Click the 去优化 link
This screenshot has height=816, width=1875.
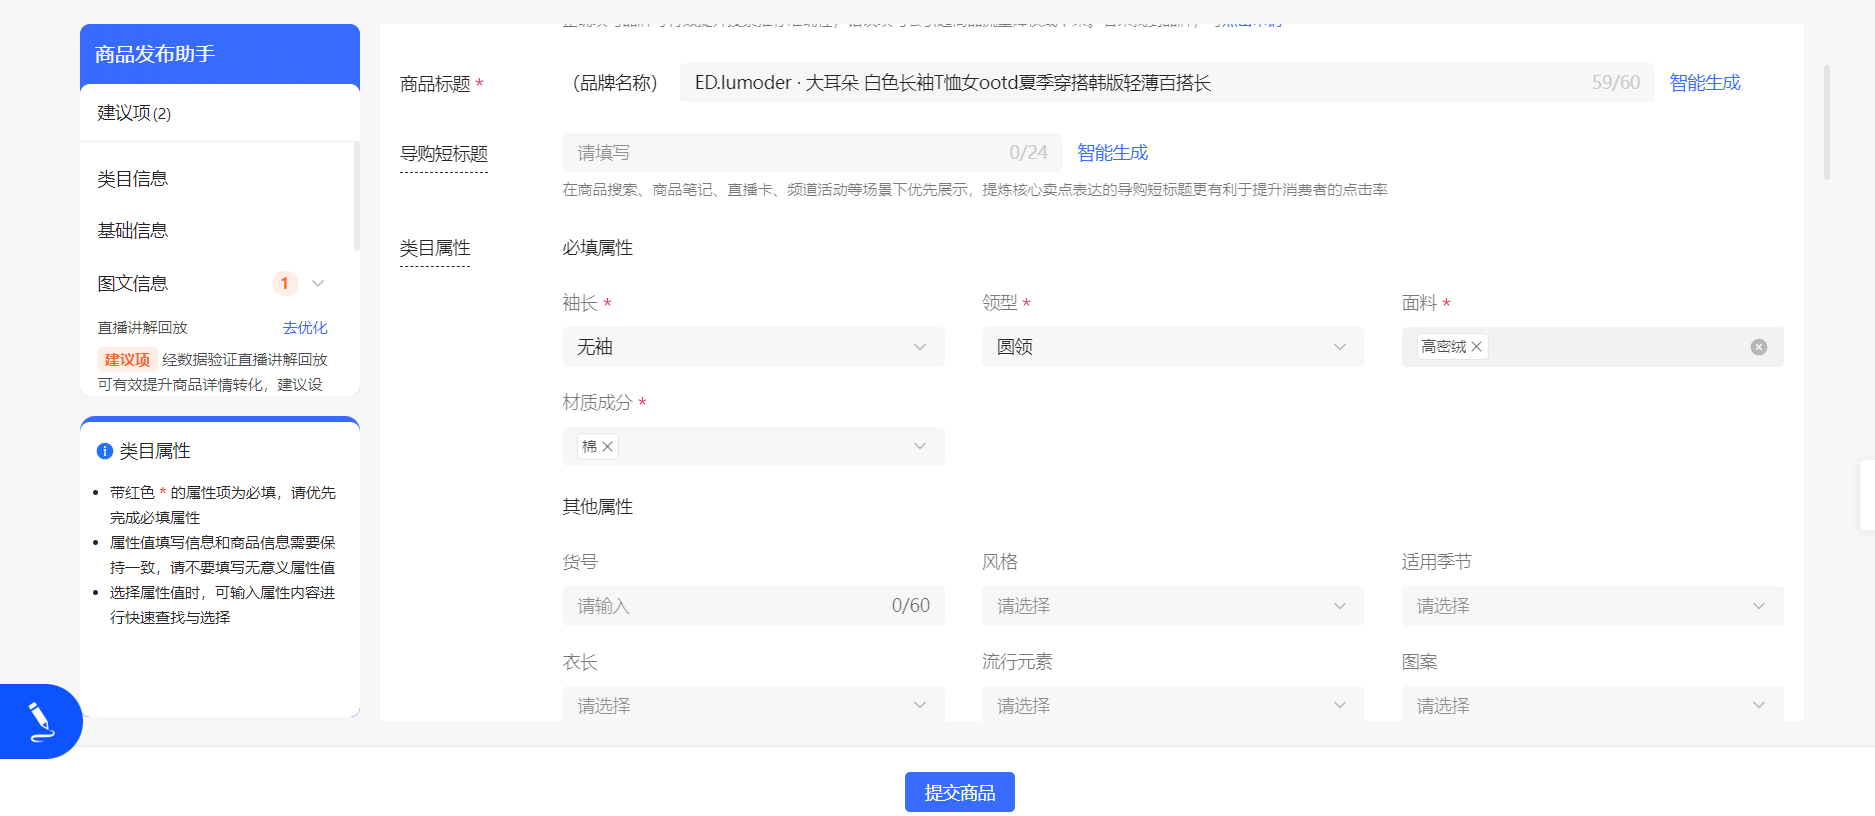[x=305, y=328]
